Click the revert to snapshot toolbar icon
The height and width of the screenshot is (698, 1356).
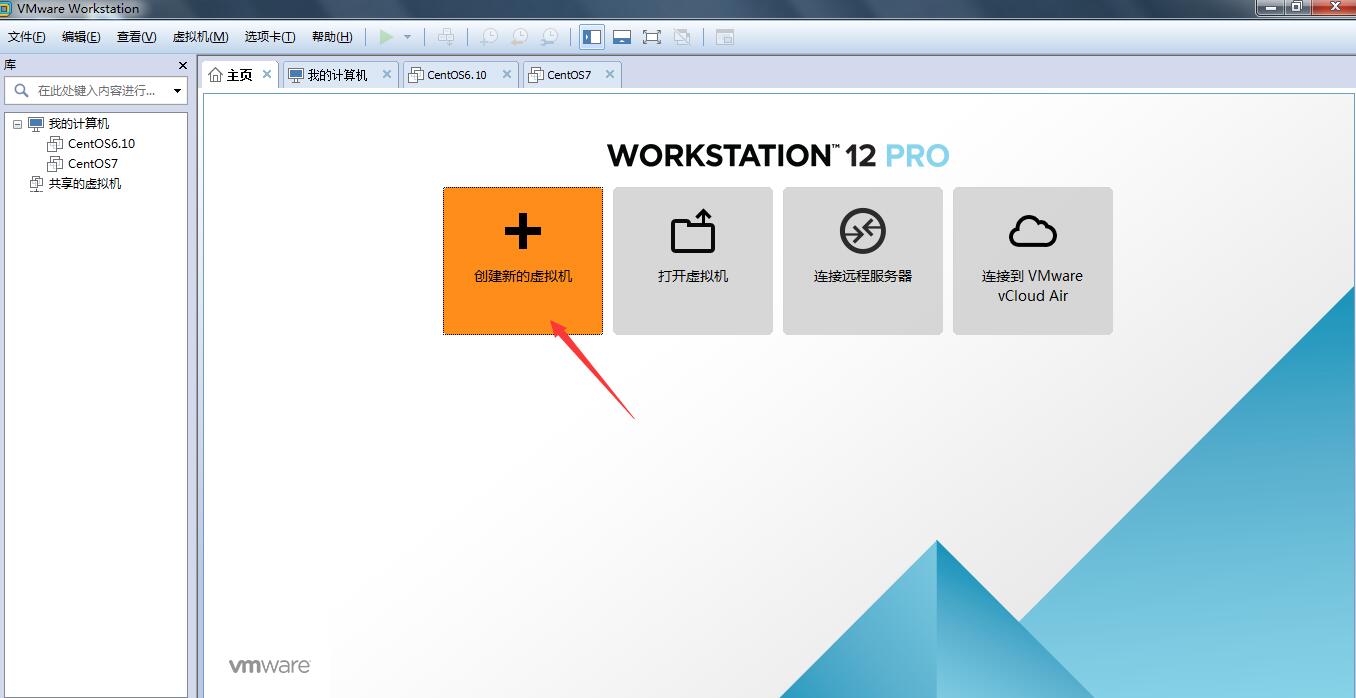point(519,37)
